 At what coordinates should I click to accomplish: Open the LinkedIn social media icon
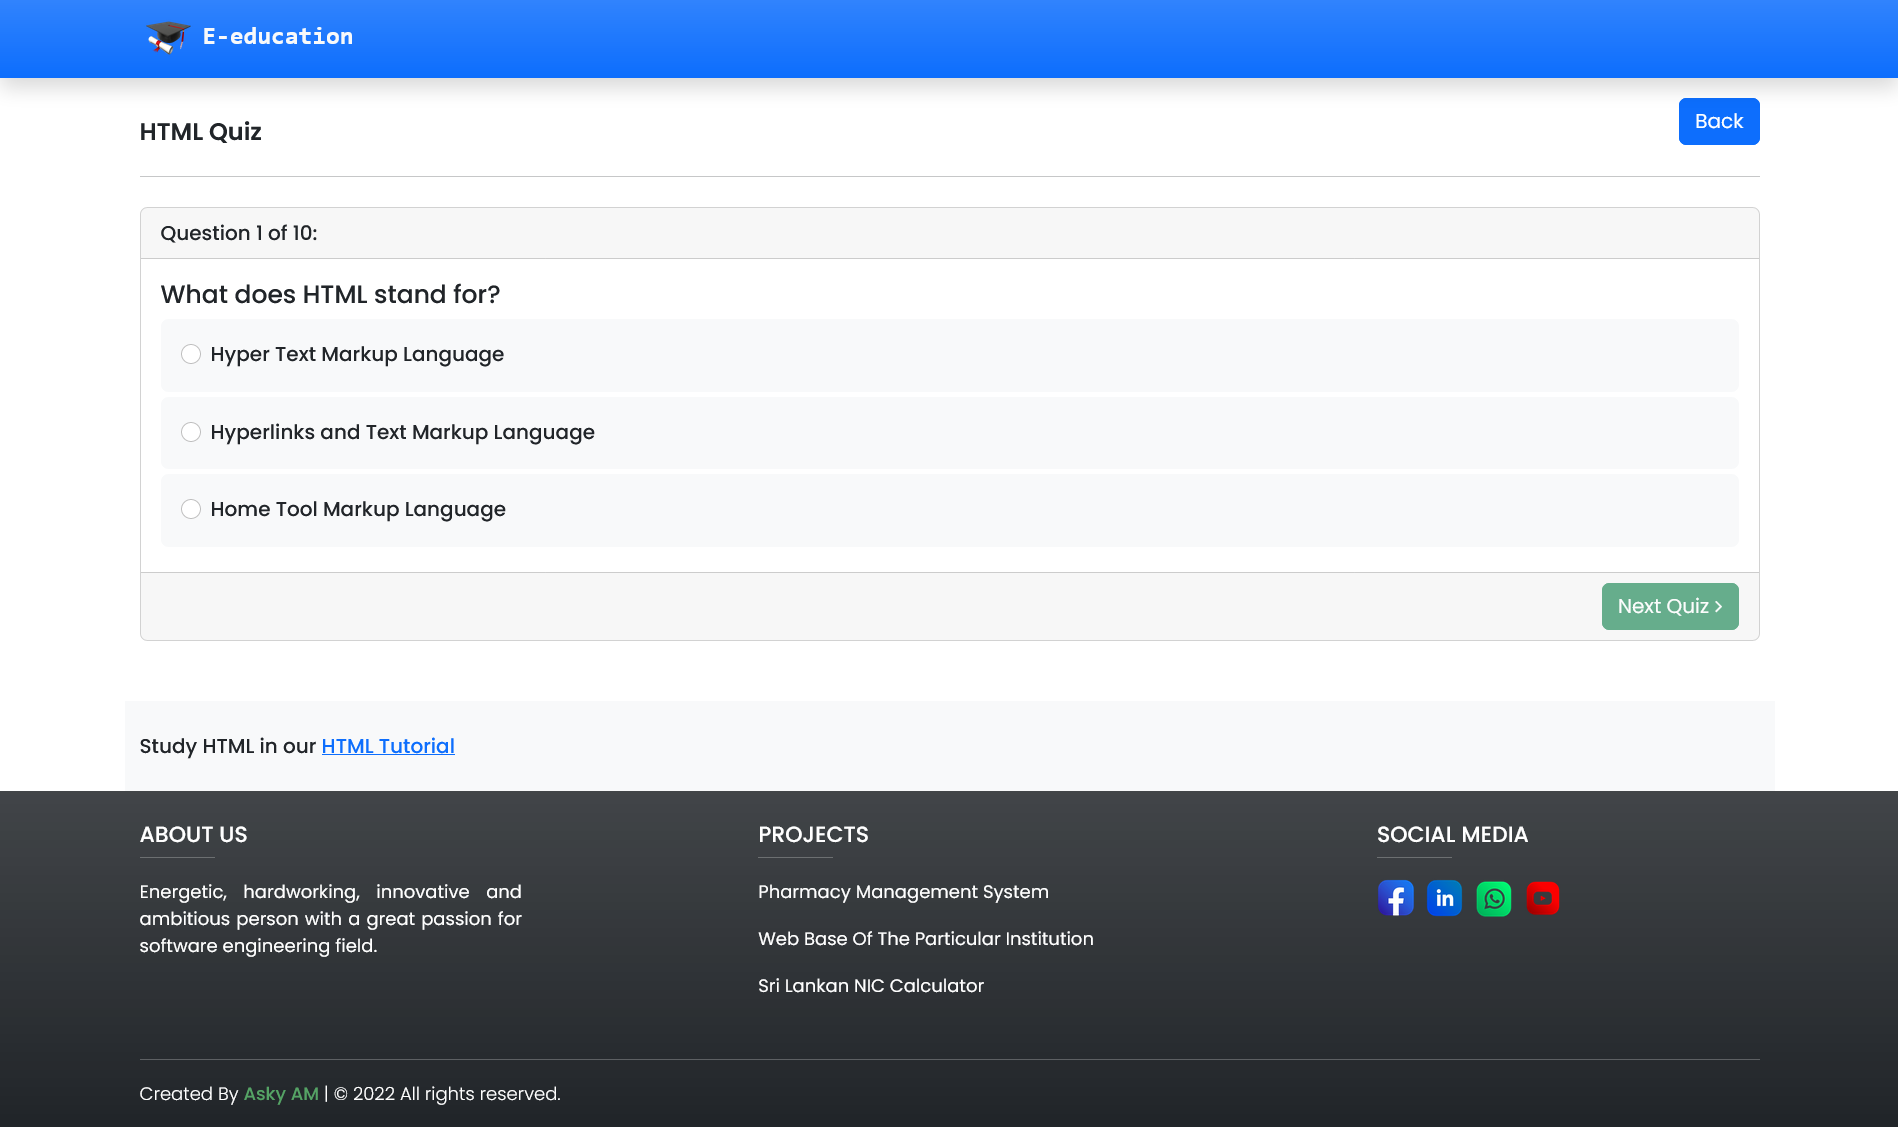point(1444,898)
